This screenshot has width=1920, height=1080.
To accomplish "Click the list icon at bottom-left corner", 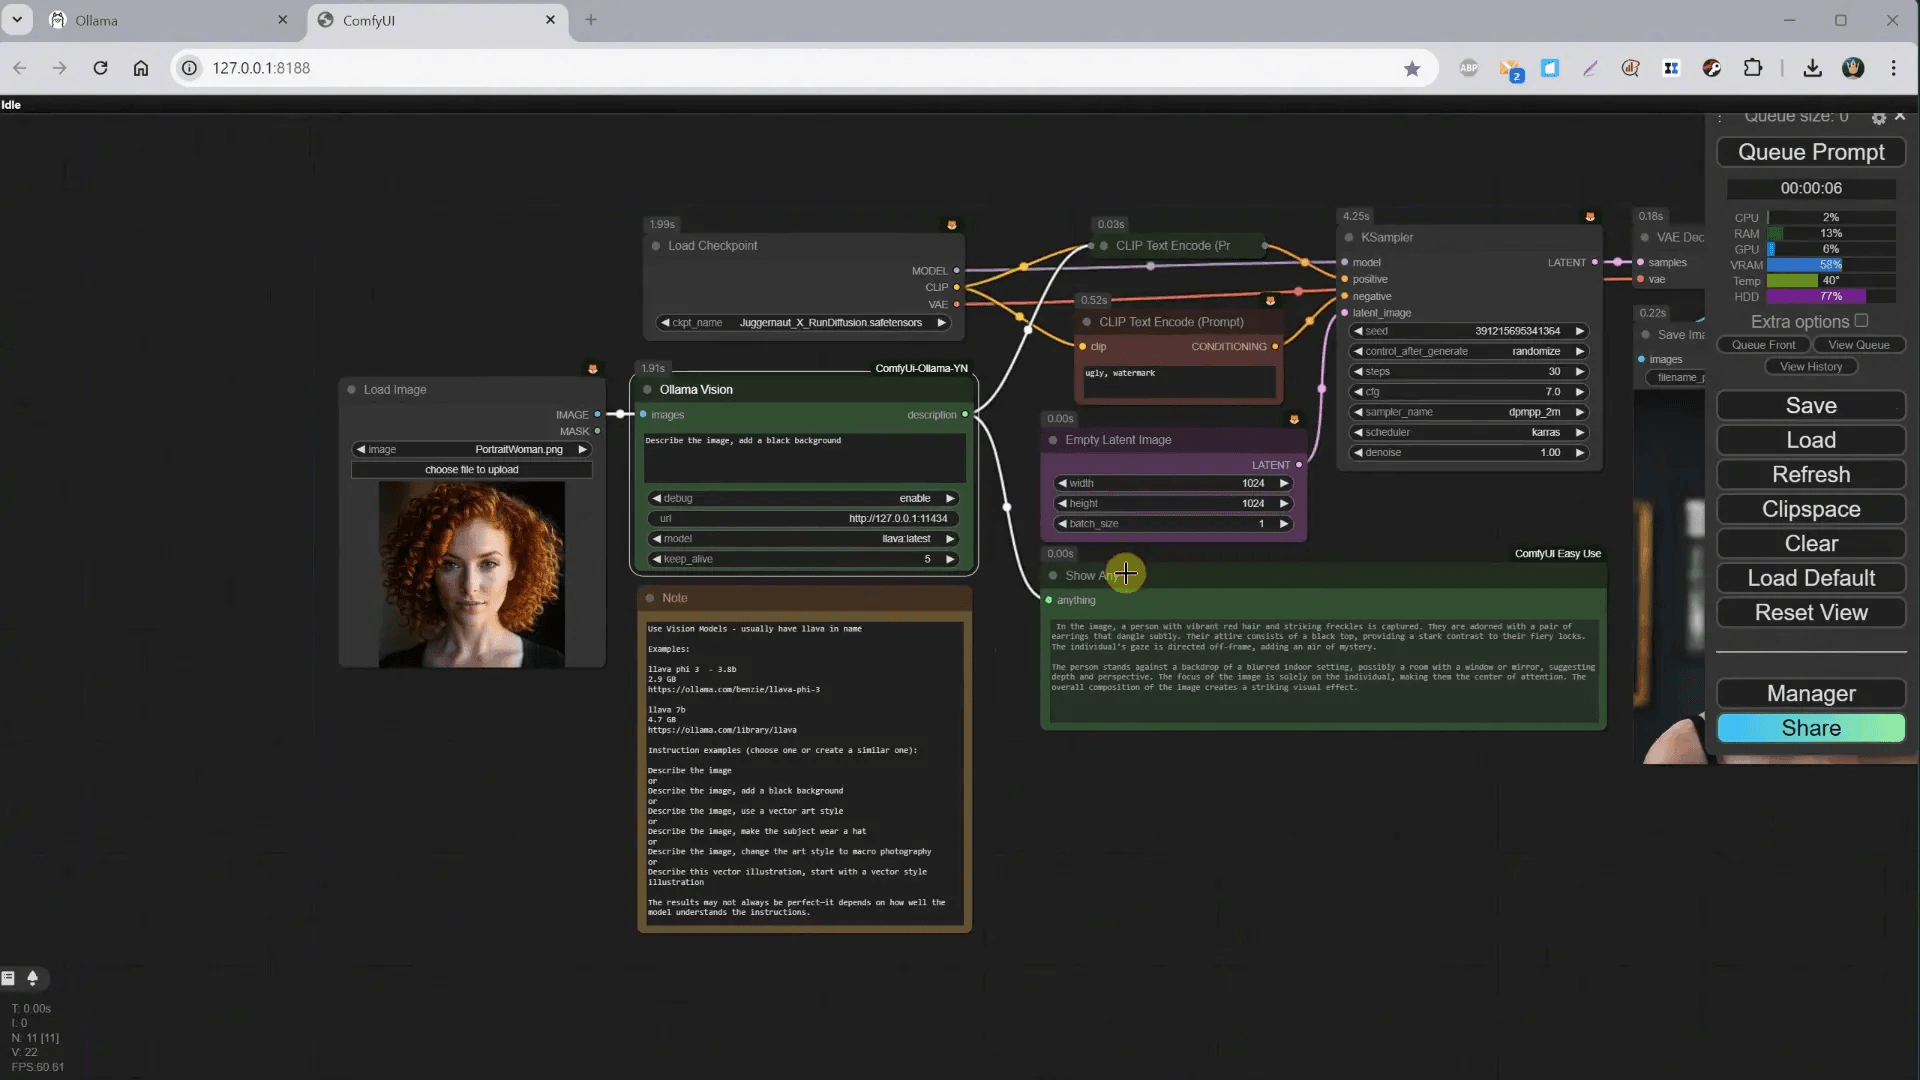I will pyautogui.click(x=9, y=978).
